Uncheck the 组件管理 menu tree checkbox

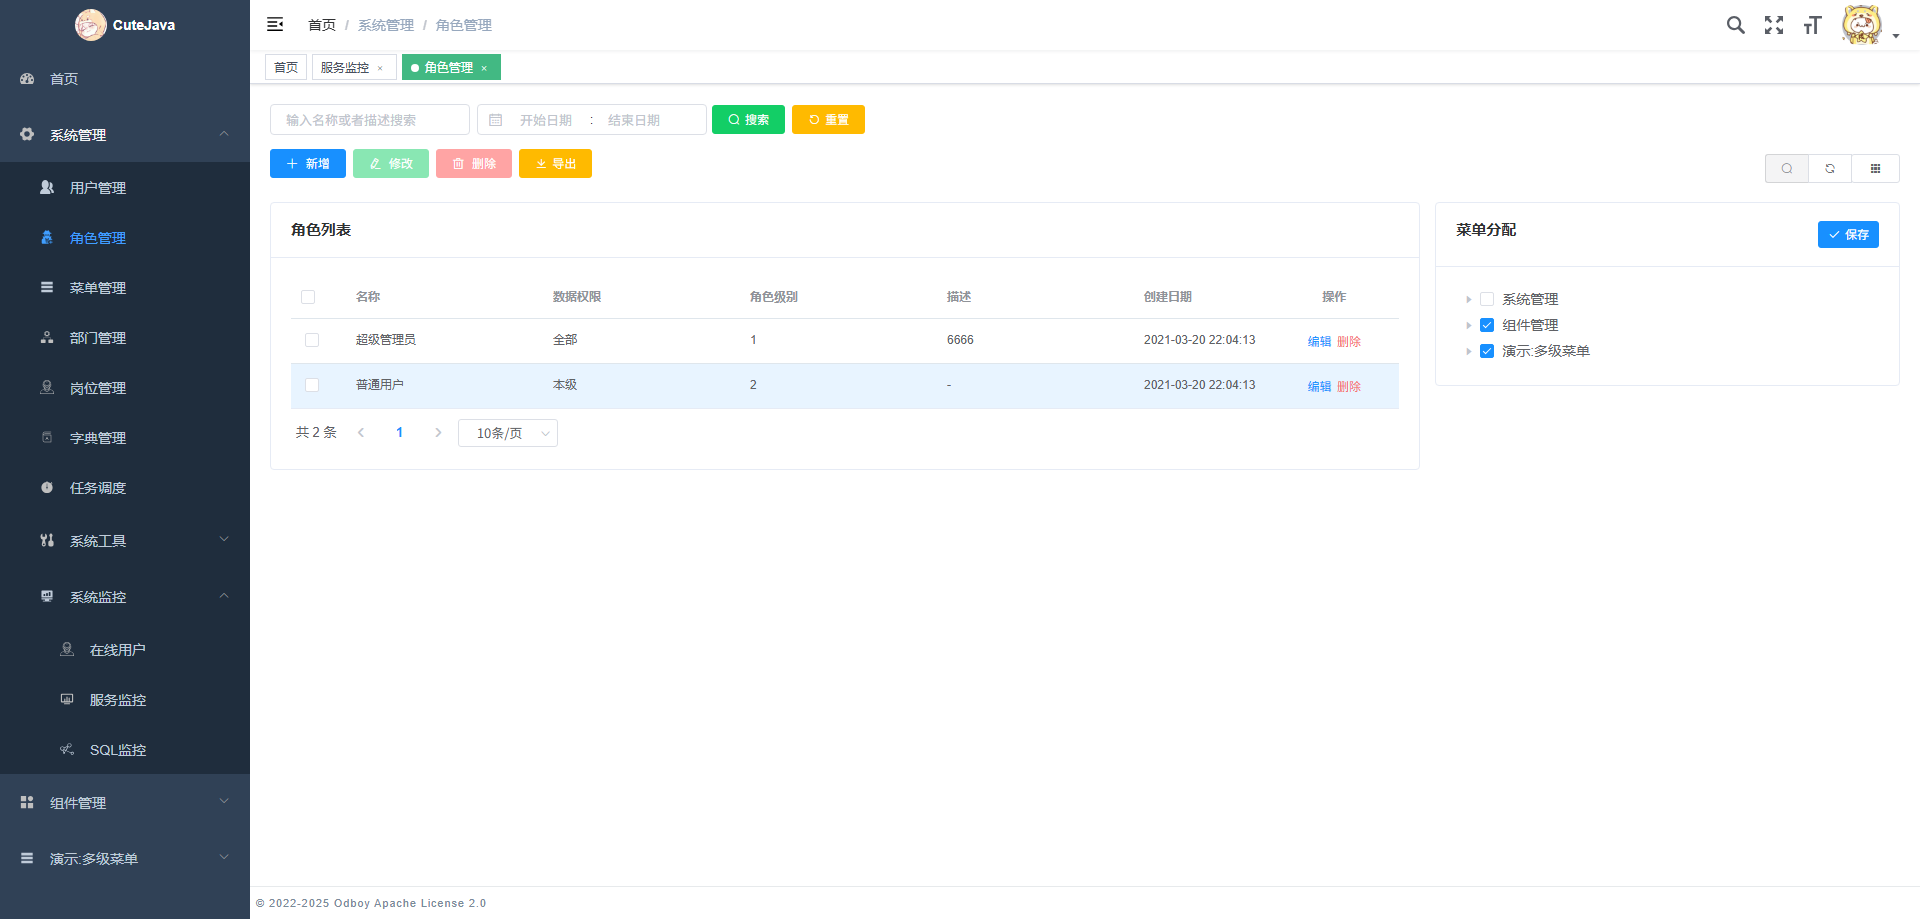[x=1487, y=325]
